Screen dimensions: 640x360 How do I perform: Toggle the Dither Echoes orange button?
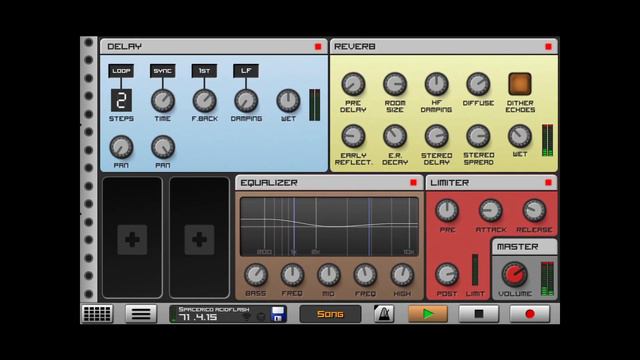(x=520, y=84)
